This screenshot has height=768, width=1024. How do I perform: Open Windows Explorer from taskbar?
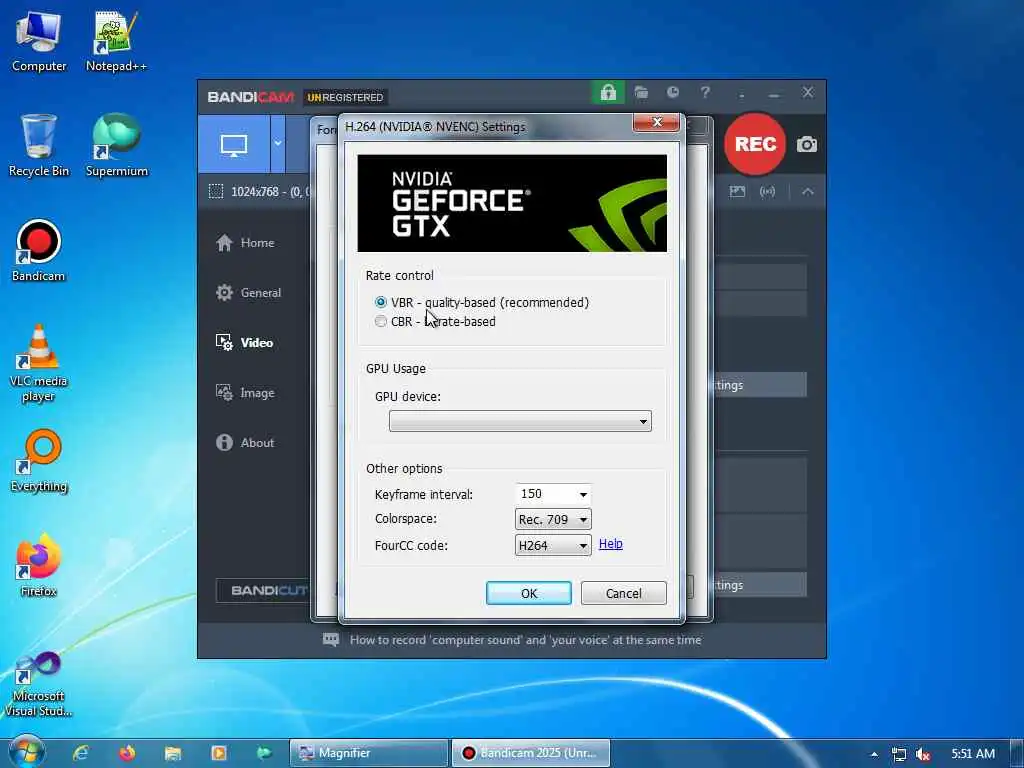(173, 753)
